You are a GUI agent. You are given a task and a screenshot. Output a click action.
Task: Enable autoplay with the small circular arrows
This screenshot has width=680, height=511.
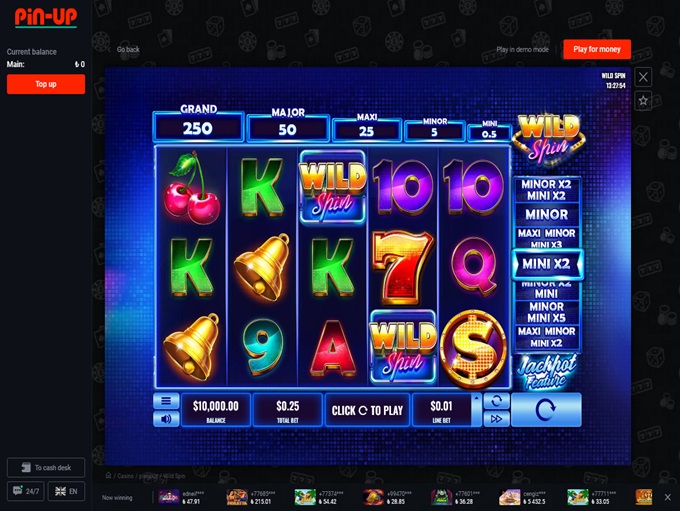pyautogui.click(x=496, y=401)
